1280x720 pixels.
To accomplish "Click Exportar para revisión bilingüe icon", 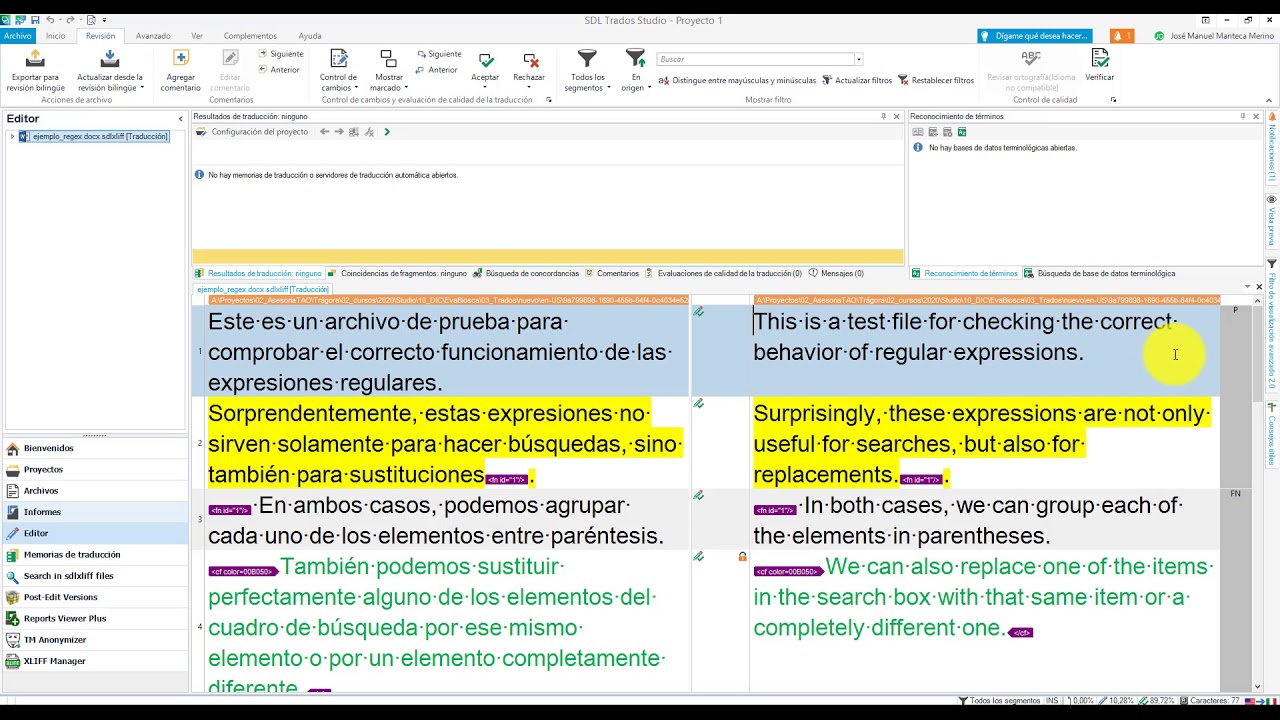I will tap(35, 59).
